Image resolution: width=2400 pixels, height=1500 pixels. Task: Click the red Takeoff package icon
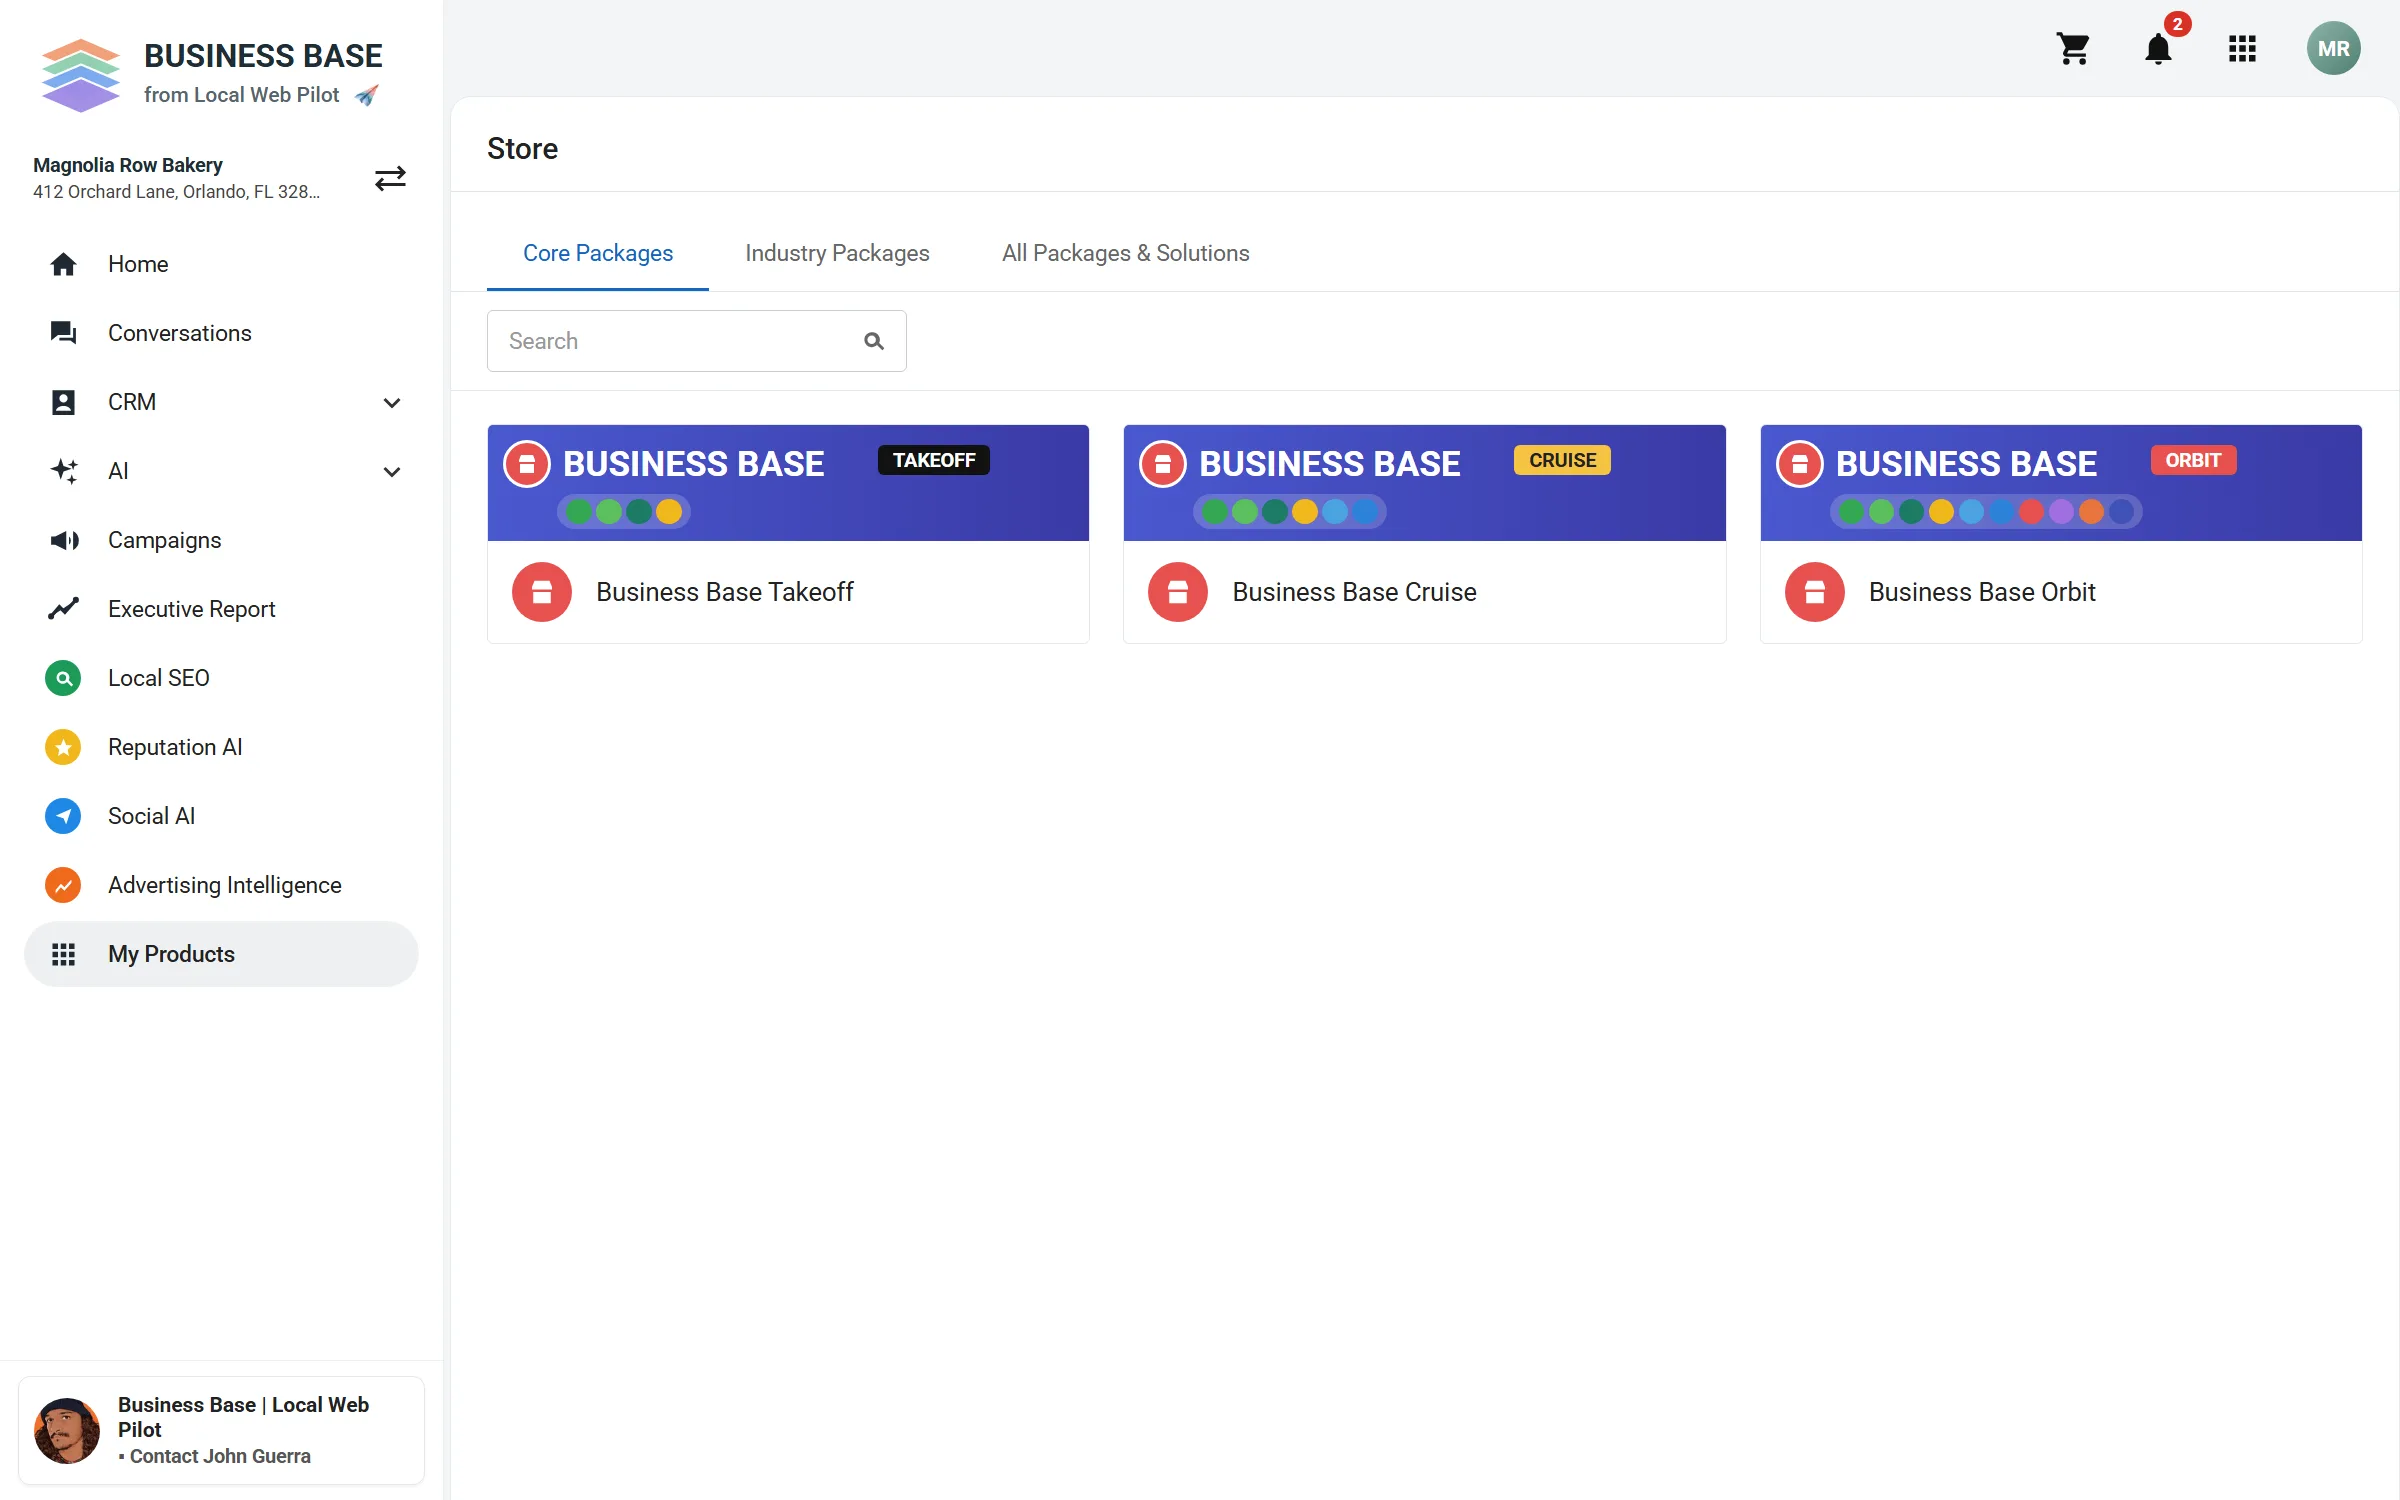542,592
